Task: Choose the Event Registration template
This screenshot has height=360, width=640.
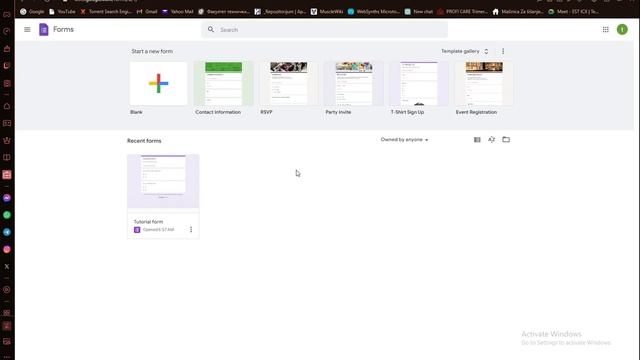Action: (x=484, y=83)
